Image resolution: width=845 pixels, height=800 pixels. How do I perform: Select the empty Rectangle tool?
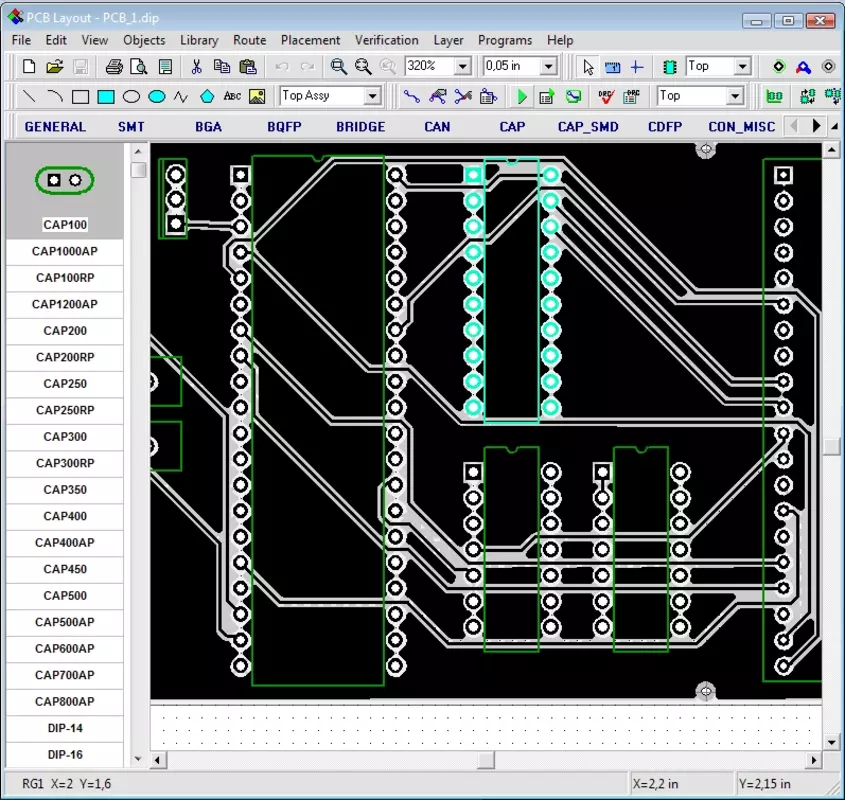point(80,97)
